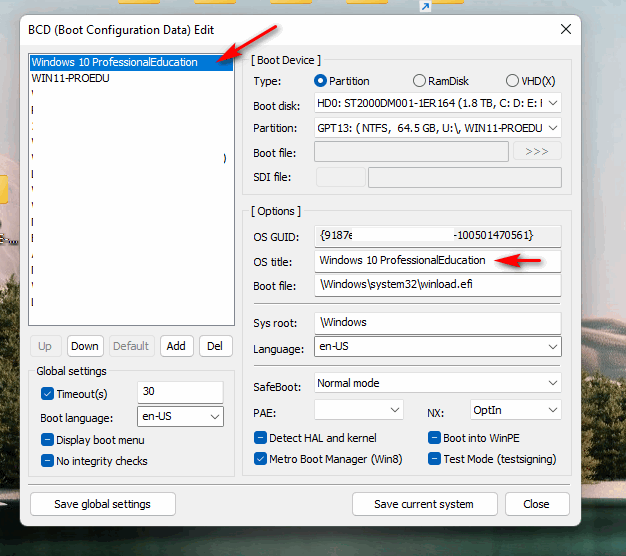Click the wide SDI file path field
The width and height of the screenshot is (626, 556).
tap(465, 177)
